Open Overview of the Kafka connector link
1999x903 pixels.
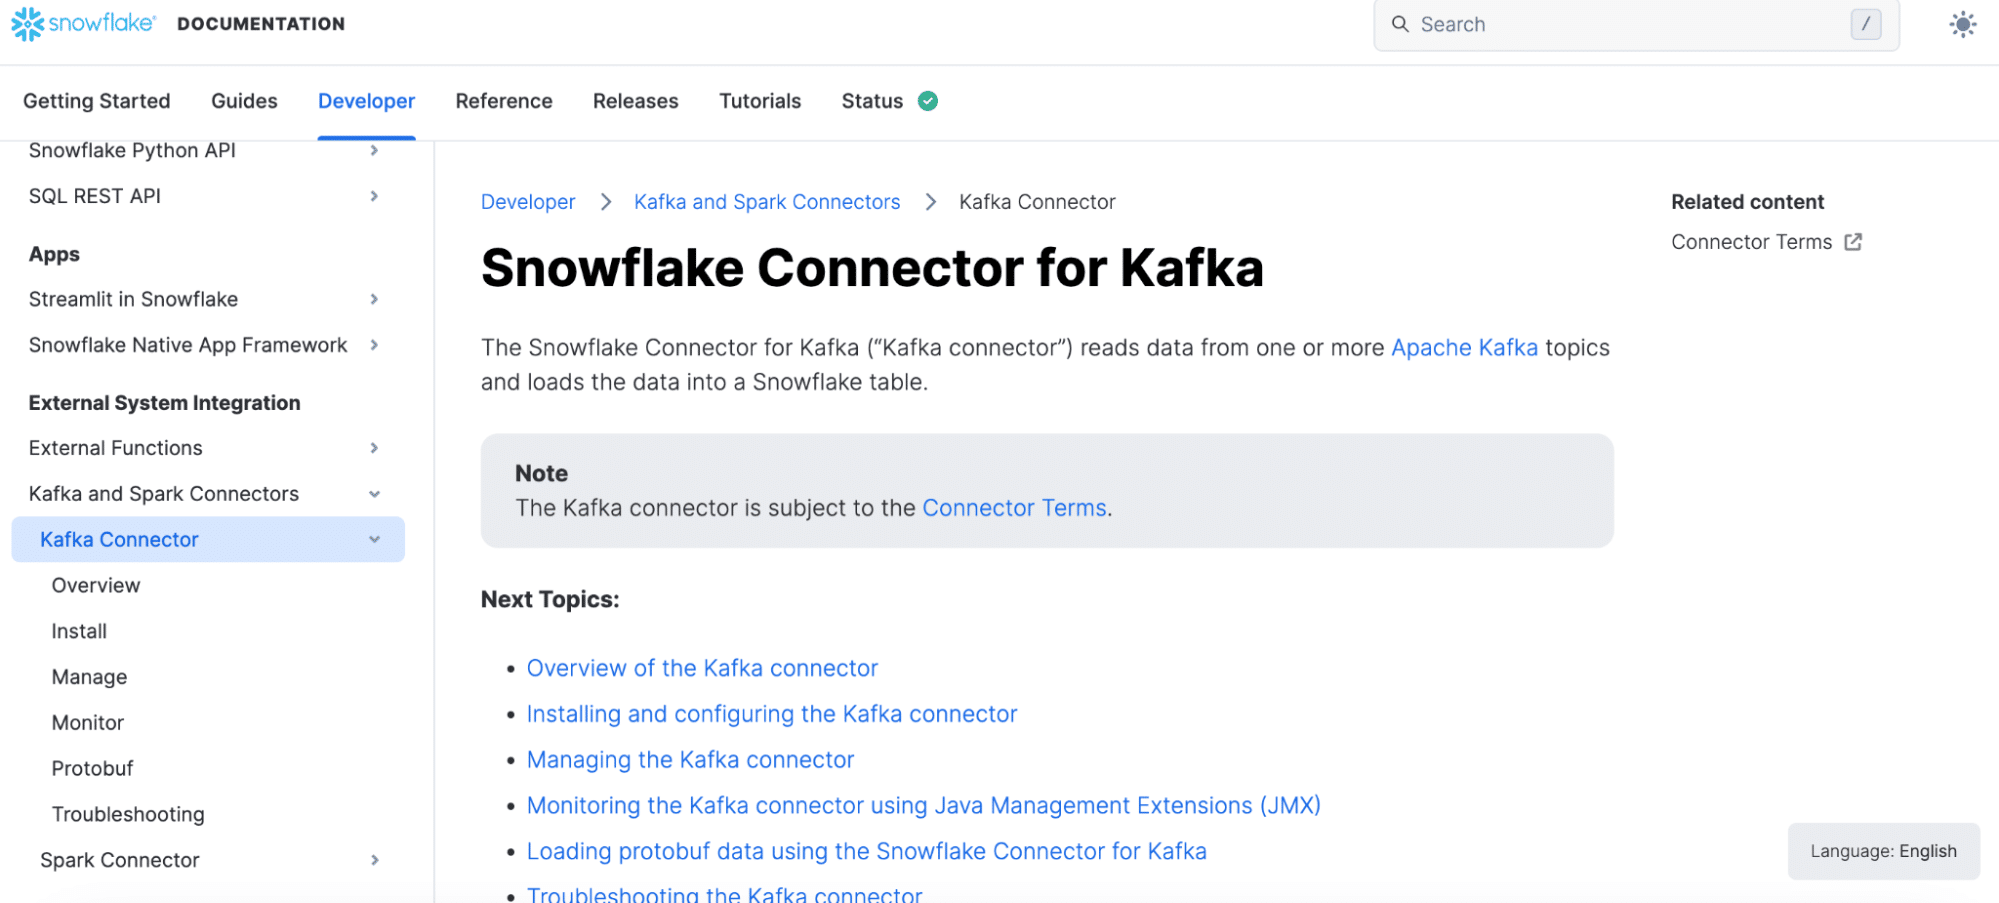click(702, 668)
